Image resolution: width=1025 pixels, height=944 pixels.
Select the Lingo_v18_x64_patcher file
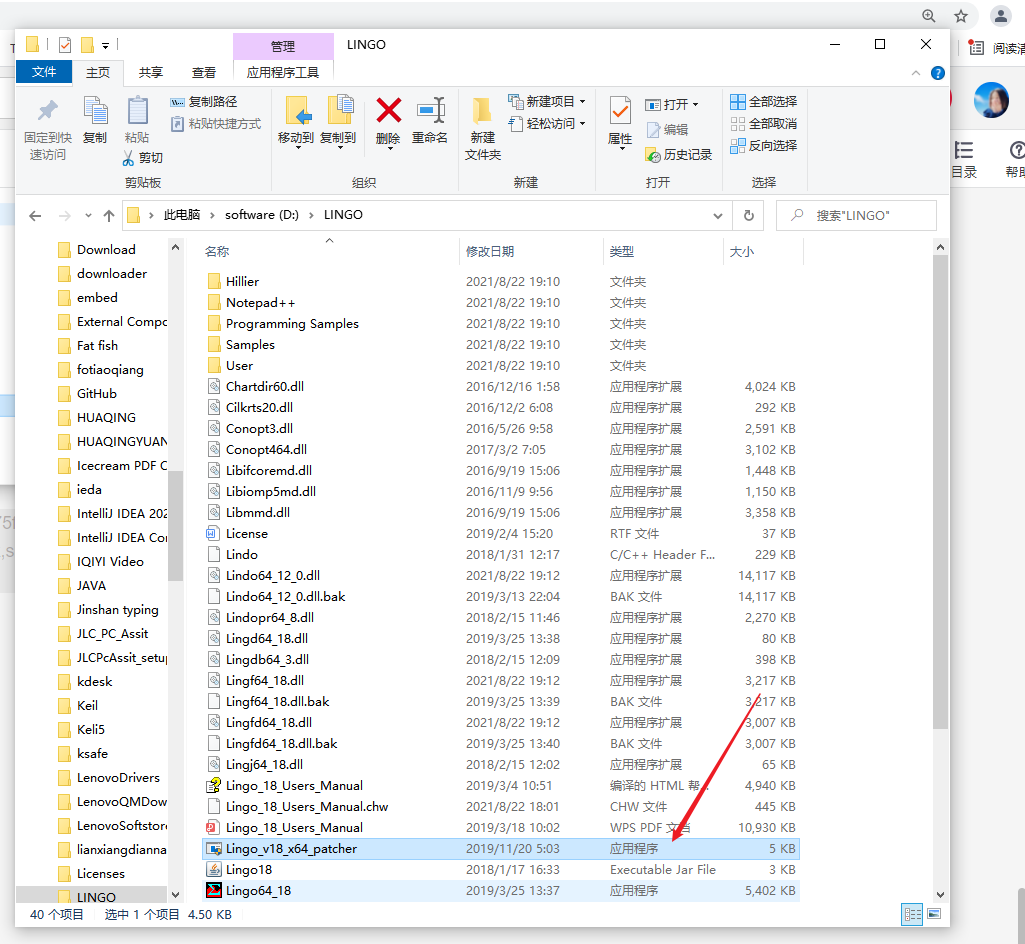pyautogui.click(x=500, y=849)
